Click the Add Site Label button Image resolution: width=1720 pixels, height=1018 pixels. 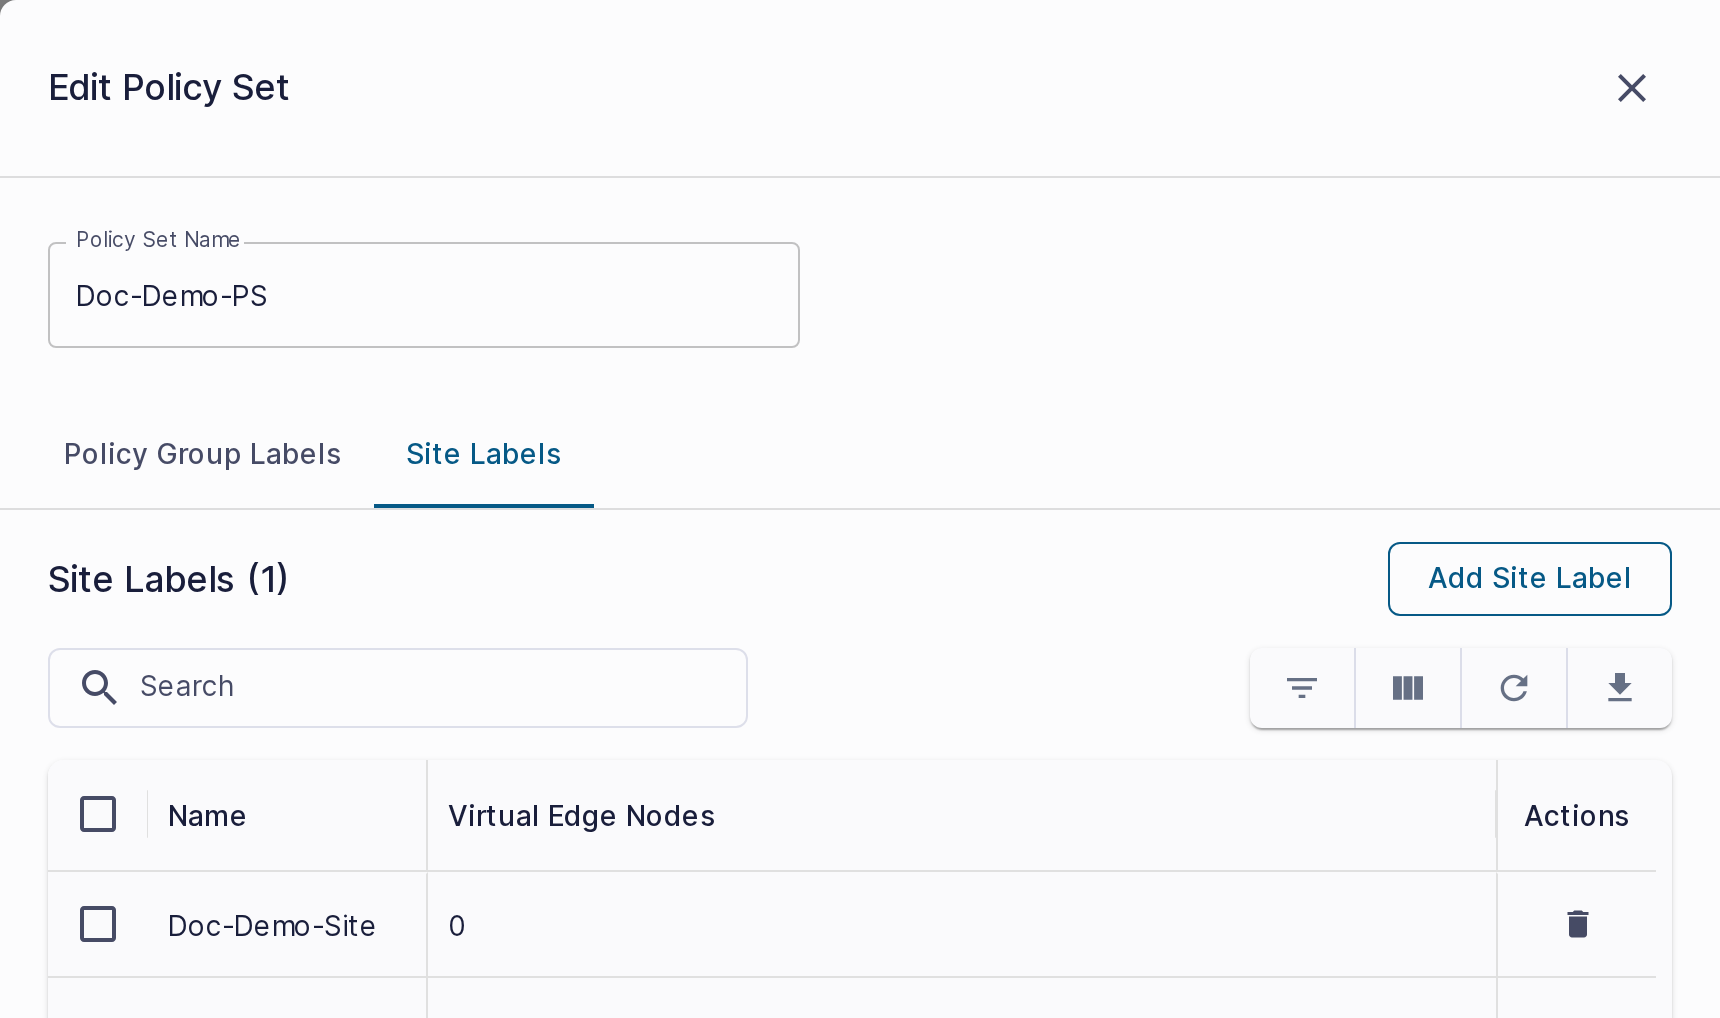pyautogui.click(x=1530, y=579)
